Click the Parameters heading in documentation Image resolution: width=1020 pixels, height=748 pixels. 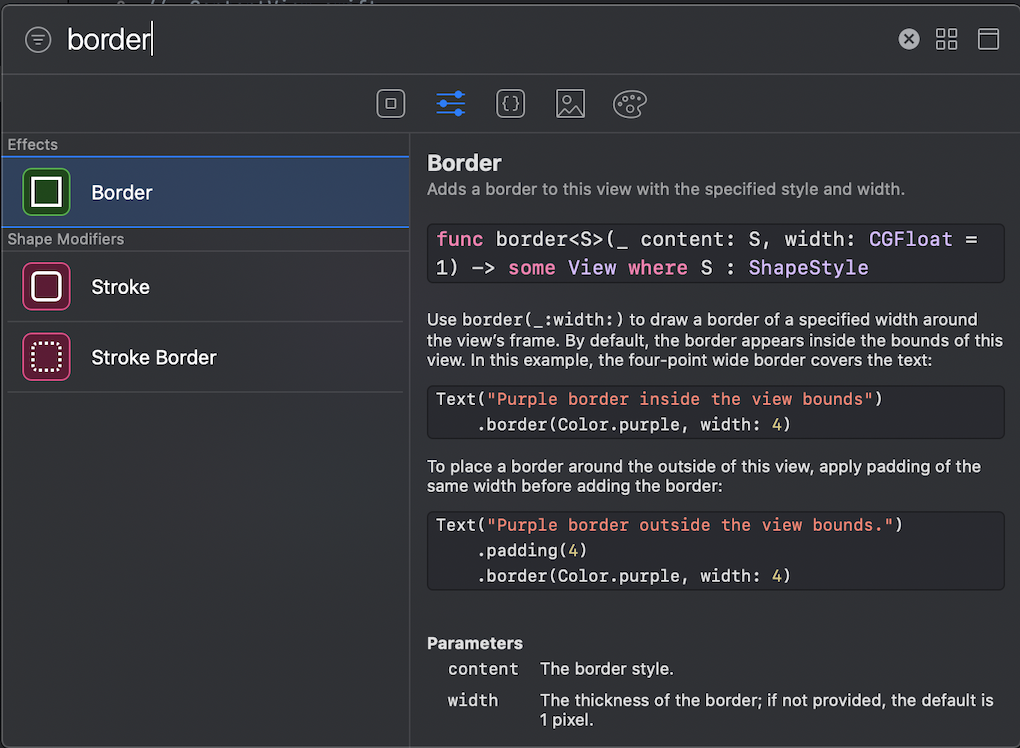tap(475, 643)
